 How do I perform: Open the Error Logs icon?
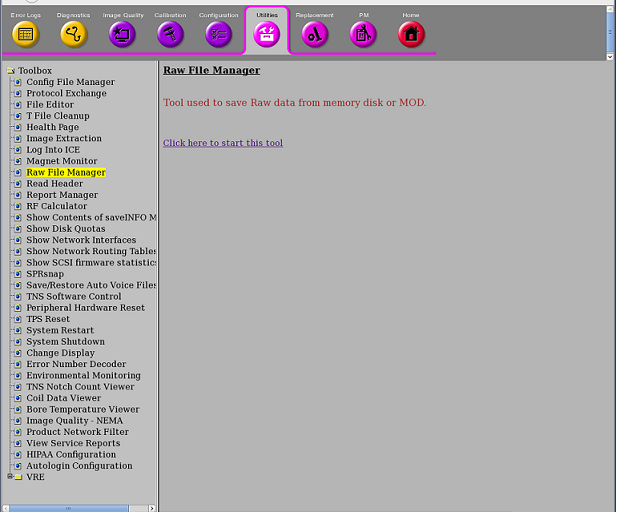(26, 34)
